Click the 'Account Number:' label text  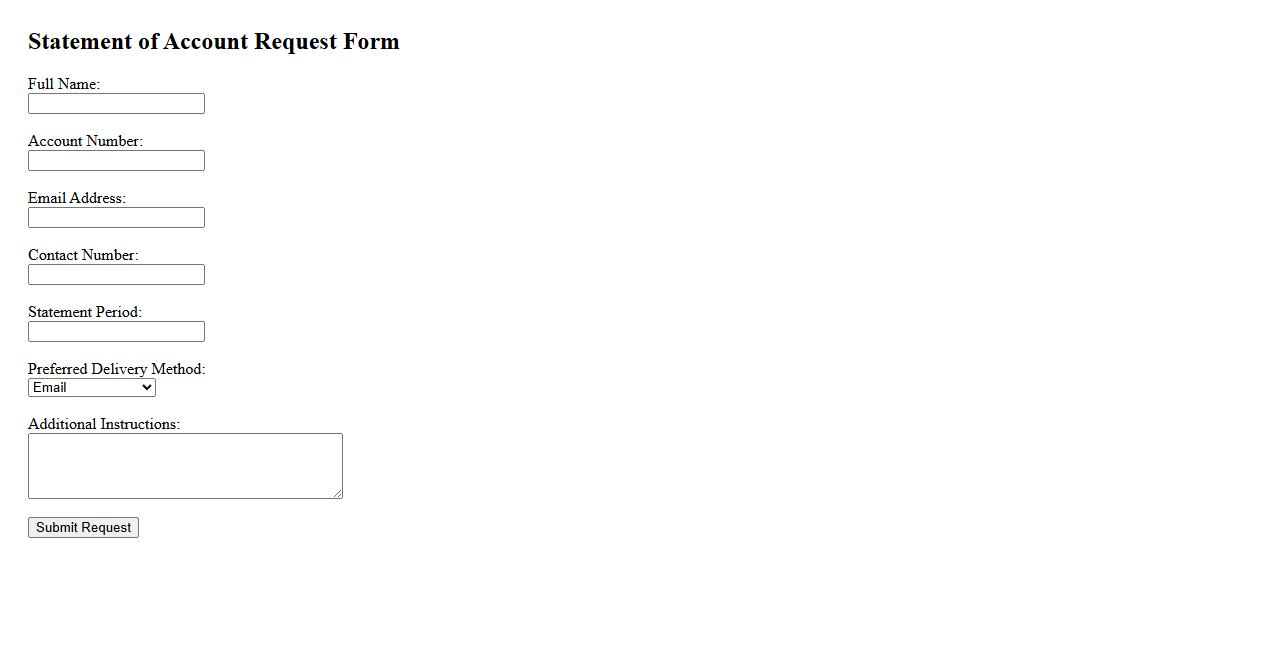click(x=85, y=141)
